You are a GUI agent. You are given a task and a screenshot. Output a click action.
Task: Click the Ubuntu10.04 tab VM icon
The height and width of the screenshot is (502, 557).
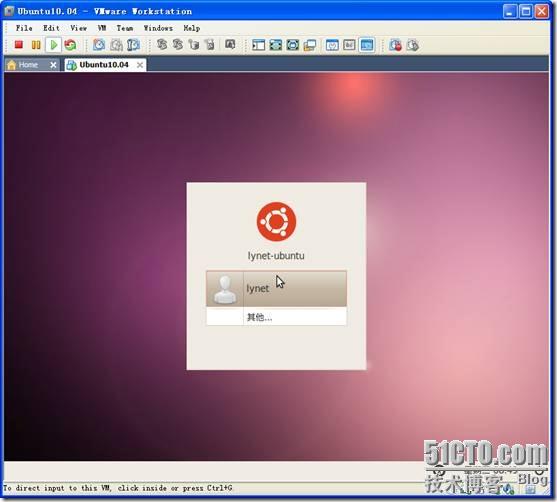[x=72, y=65]
